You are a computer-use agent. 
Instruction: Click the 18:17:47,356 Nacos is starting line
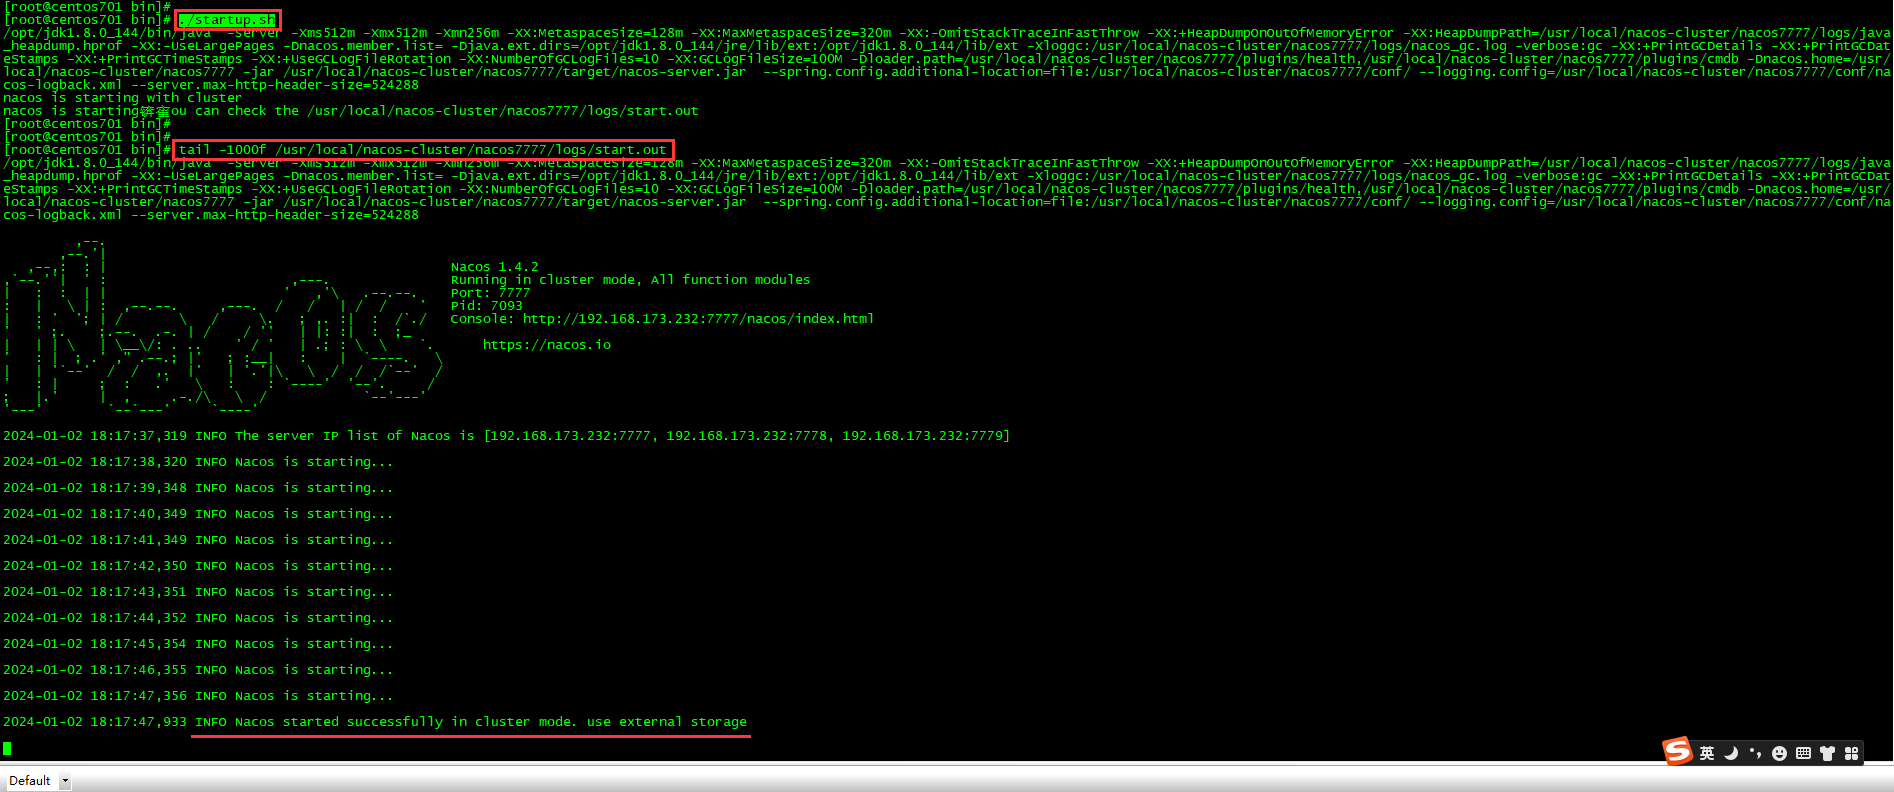[198, 696]
